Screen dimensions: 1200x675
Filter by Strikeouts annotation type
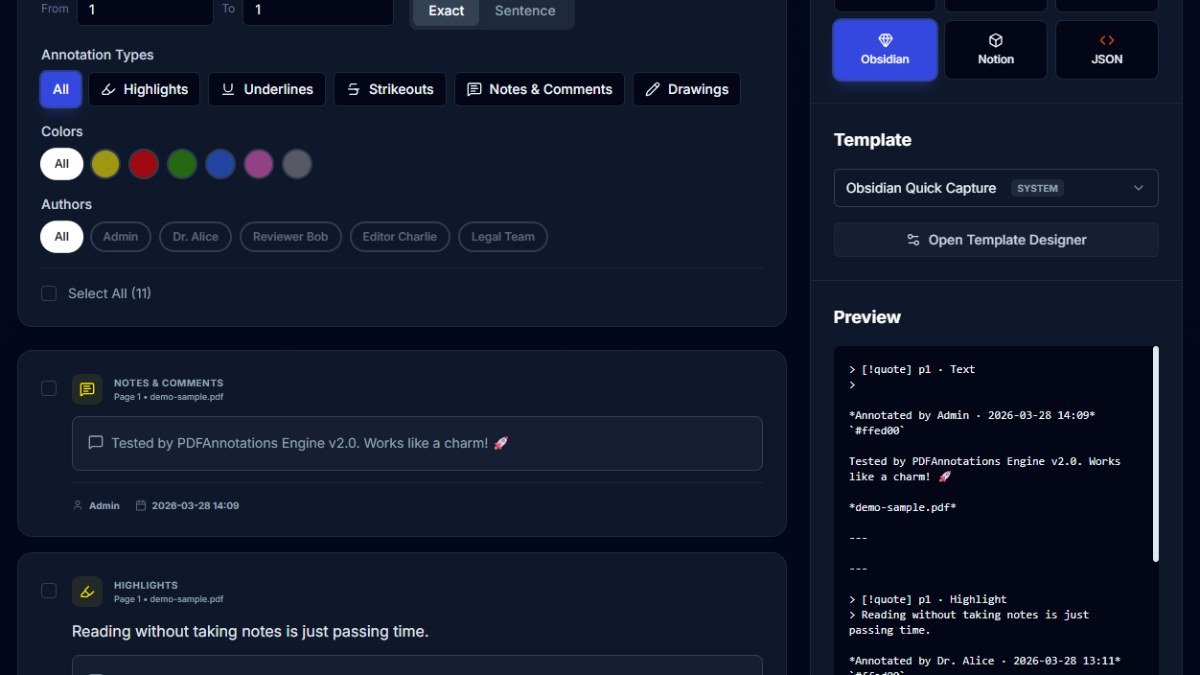(390, 89)
